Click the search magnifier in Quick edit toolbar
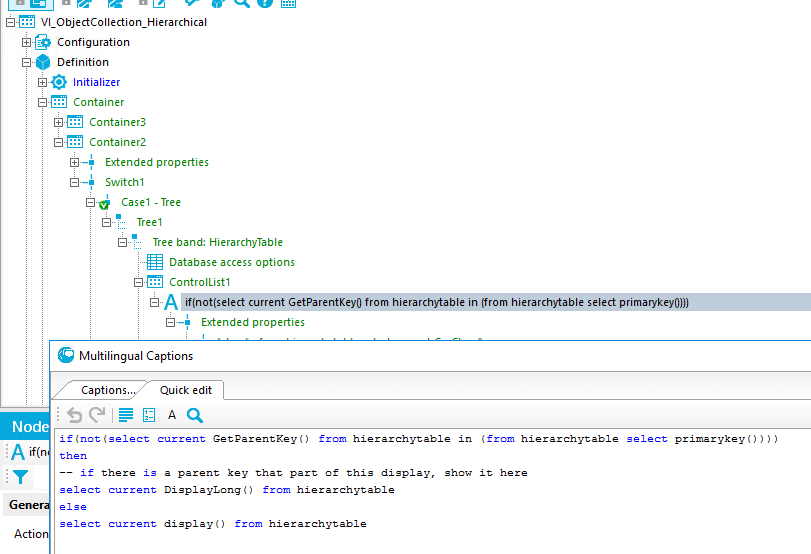 [x=195, y=415]
